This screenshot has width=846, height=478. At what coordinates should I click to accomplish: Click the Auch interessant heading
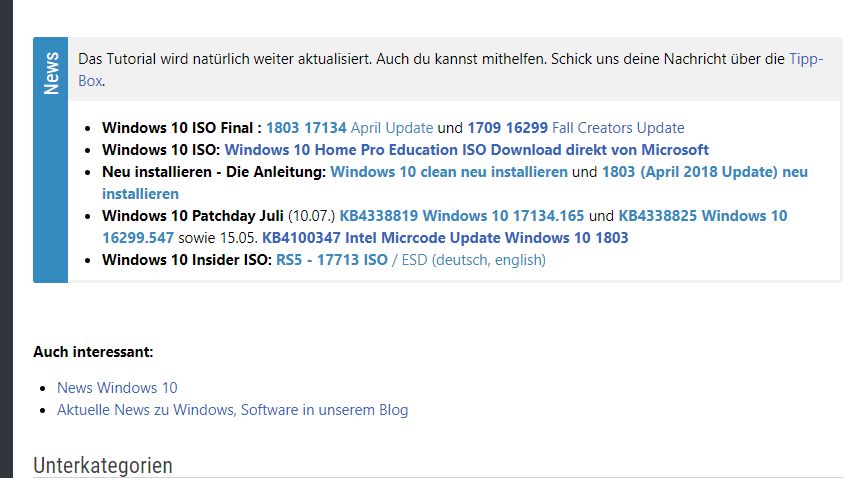point(93,352)
